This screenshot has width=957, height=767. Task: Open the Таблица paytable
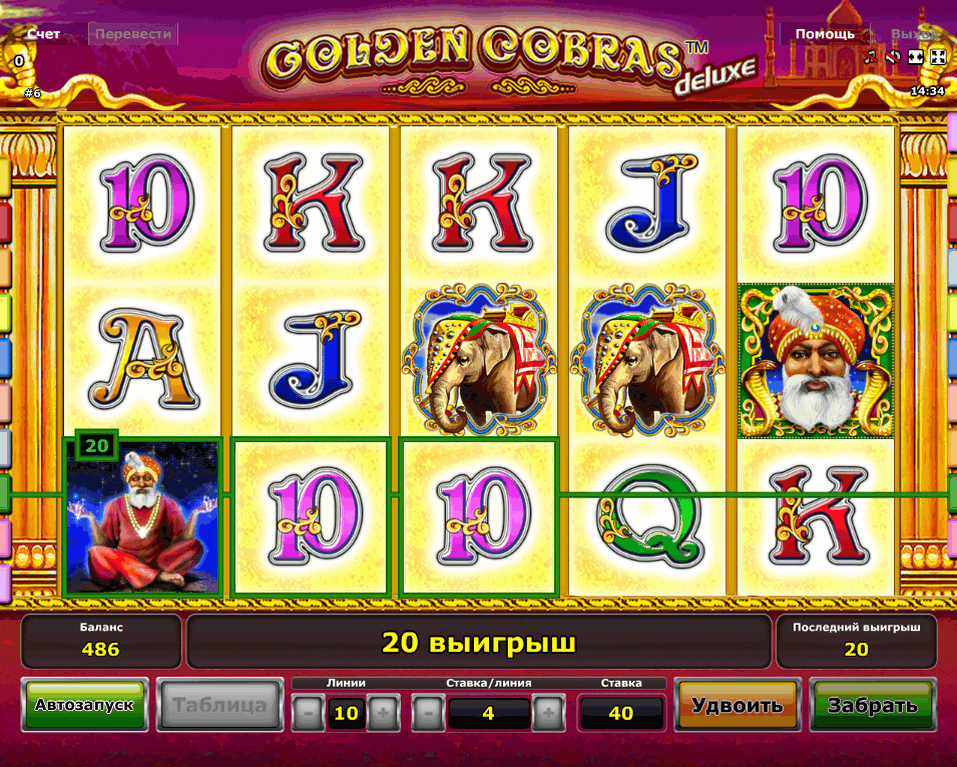pyautogui.click(x=220, y=705)
